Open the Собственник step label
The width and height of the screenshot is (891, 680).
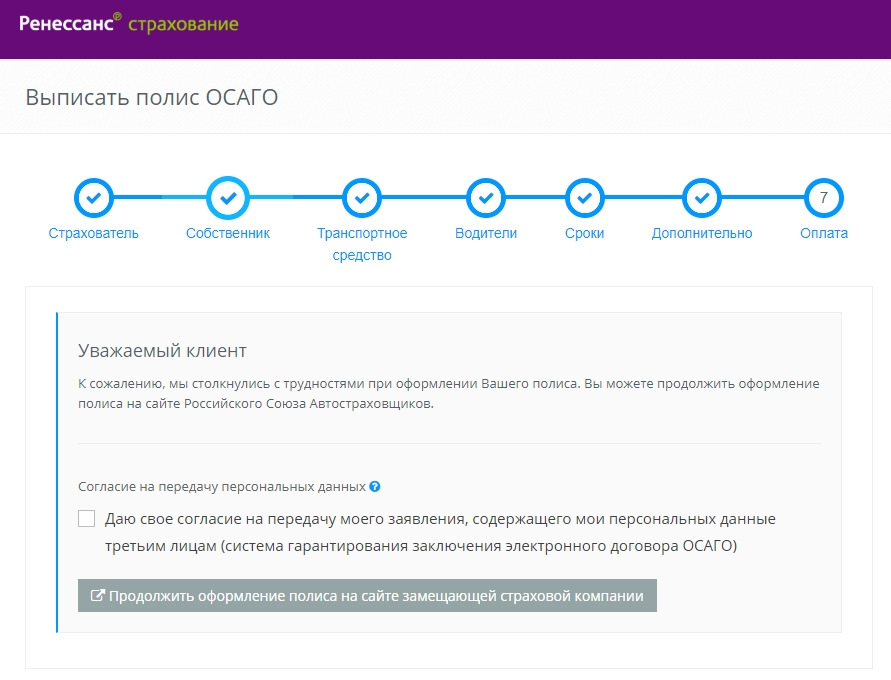click(228, 233)
